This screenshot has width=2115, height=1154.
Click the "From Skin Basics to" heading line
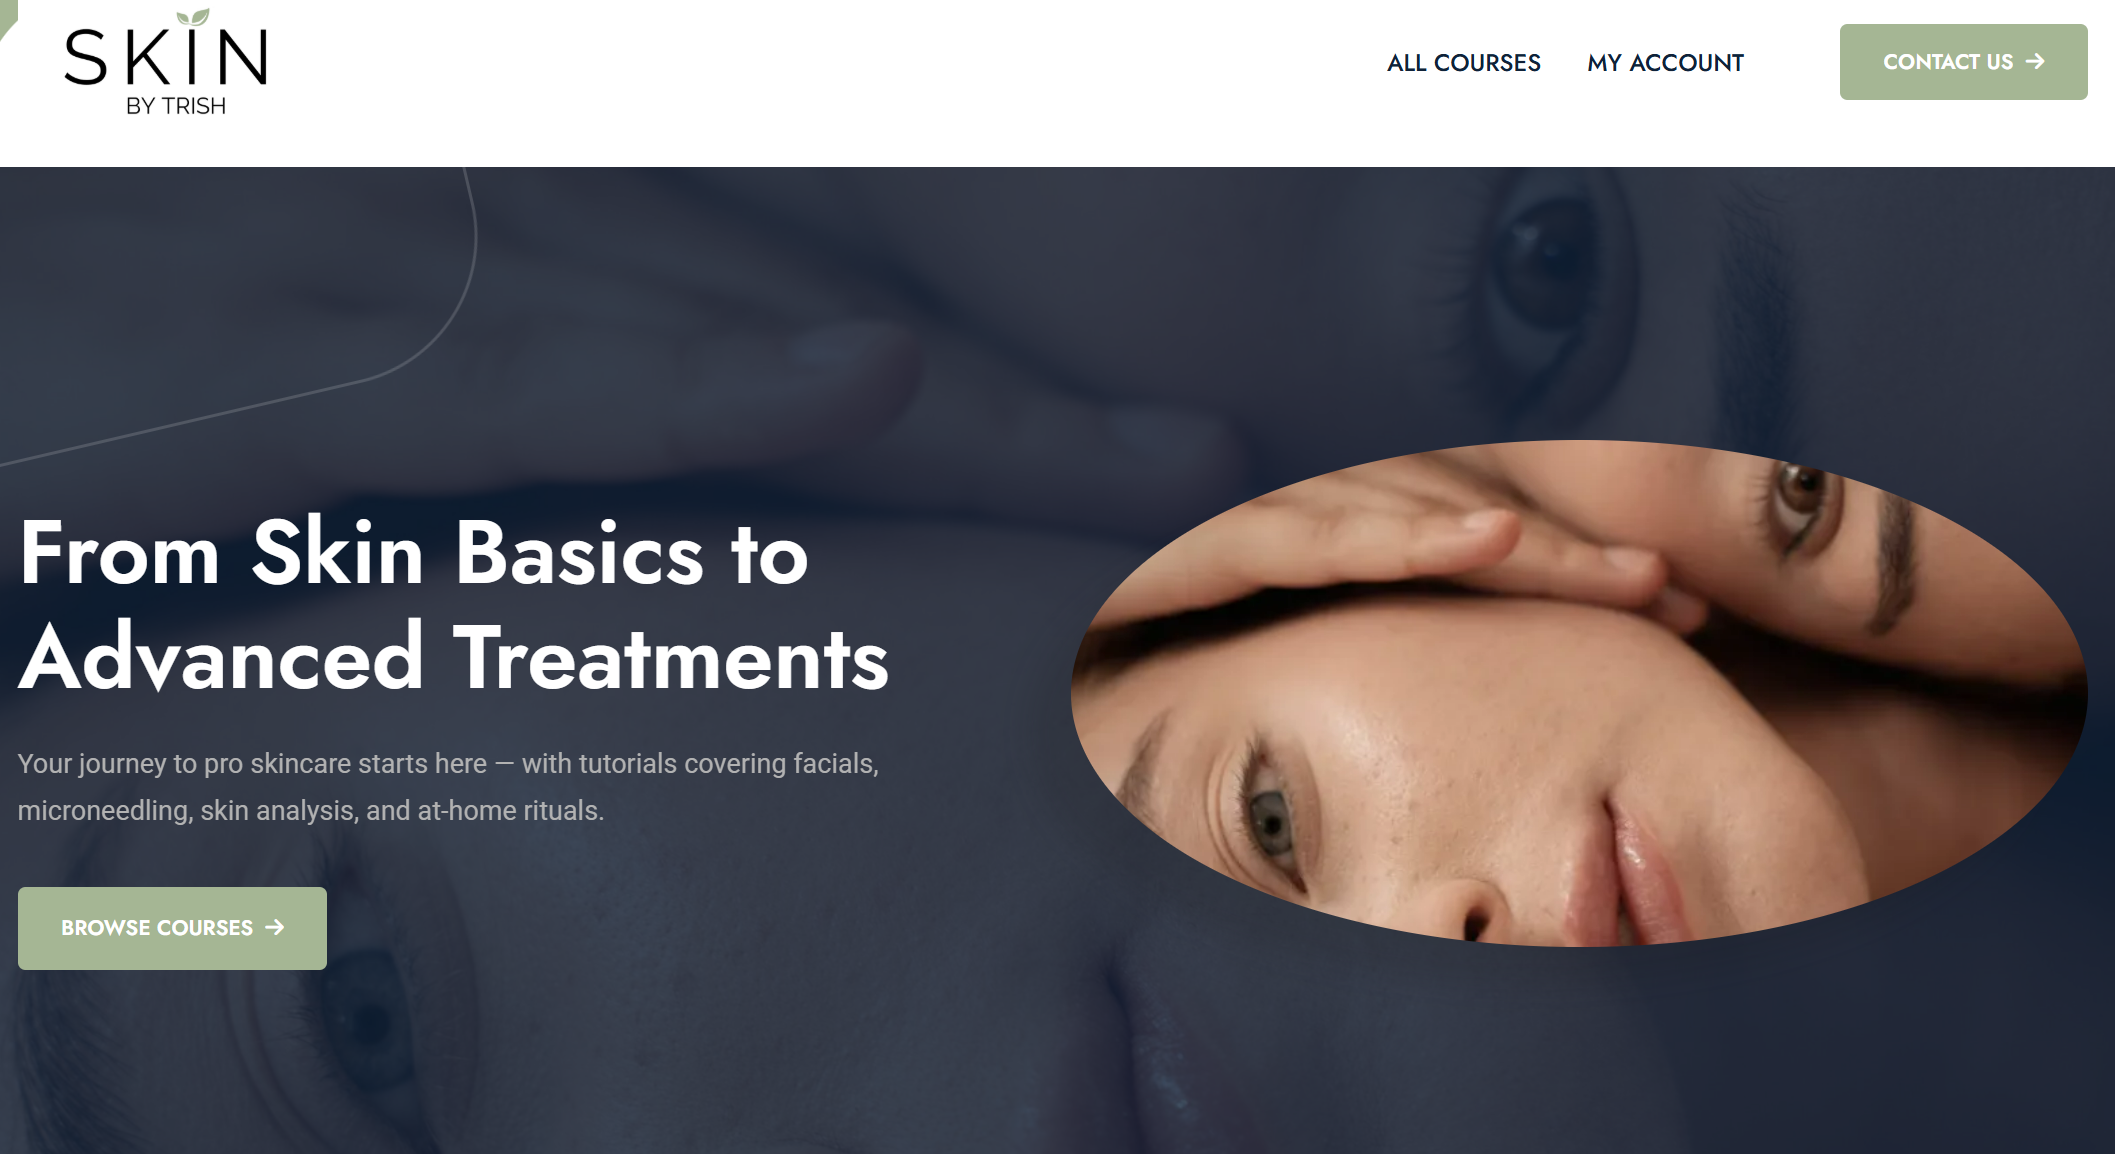click(x=414, y=553)
